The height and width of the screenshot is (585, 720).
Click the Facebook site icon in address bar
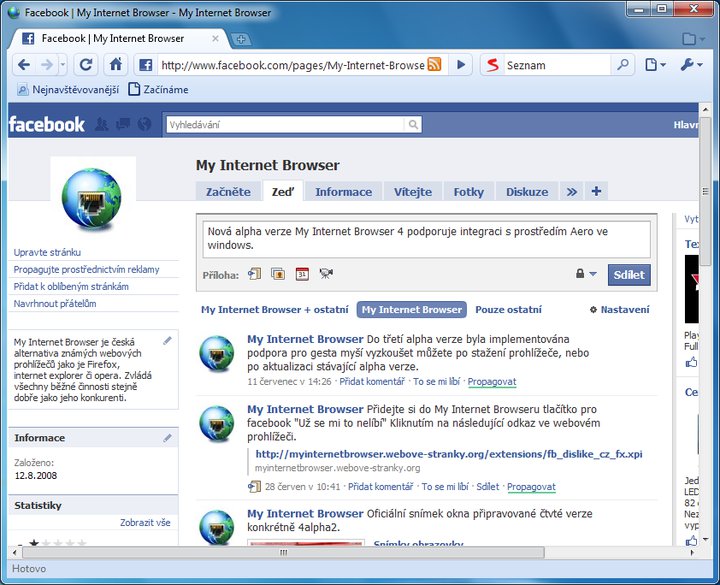pyautogui.click(x=146, y=65)
